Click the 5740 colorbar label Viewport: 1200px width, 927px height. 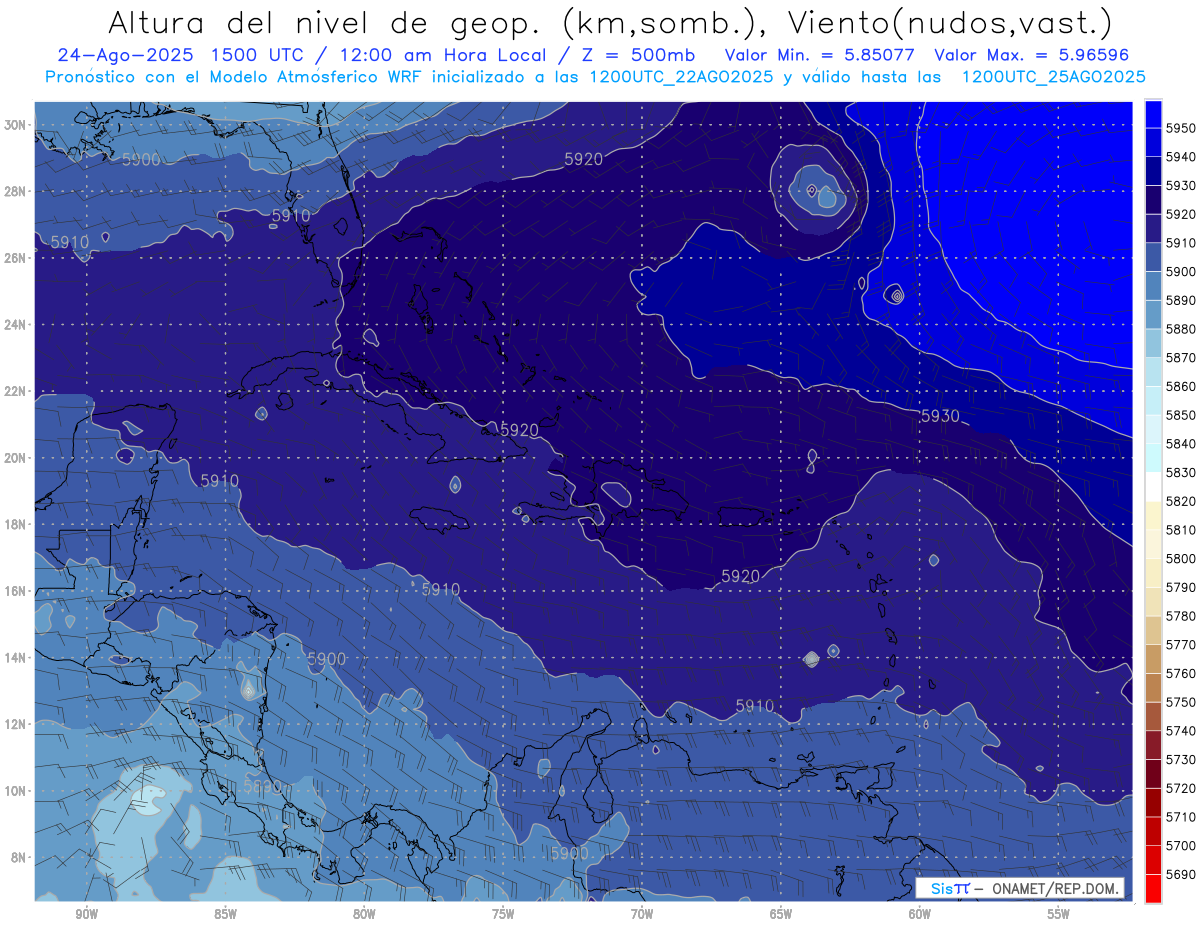tap(1182, 731)
